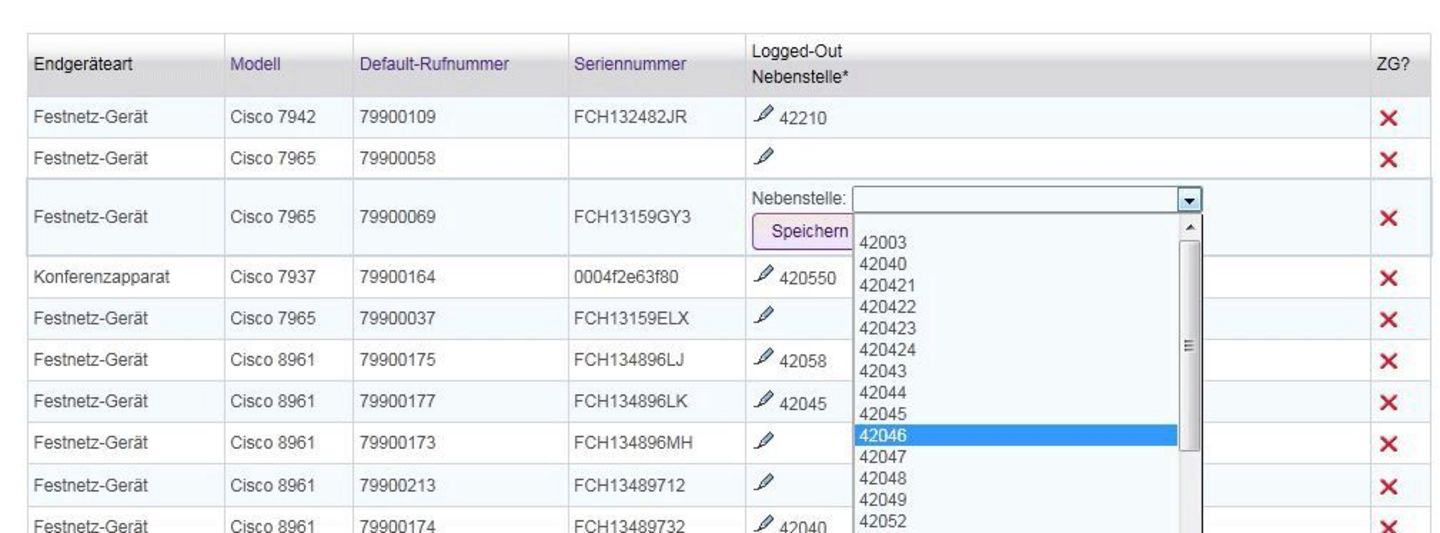1440x533 pixels.
Task: Delete red X for row 79900069
Action: click(1388, 218)
